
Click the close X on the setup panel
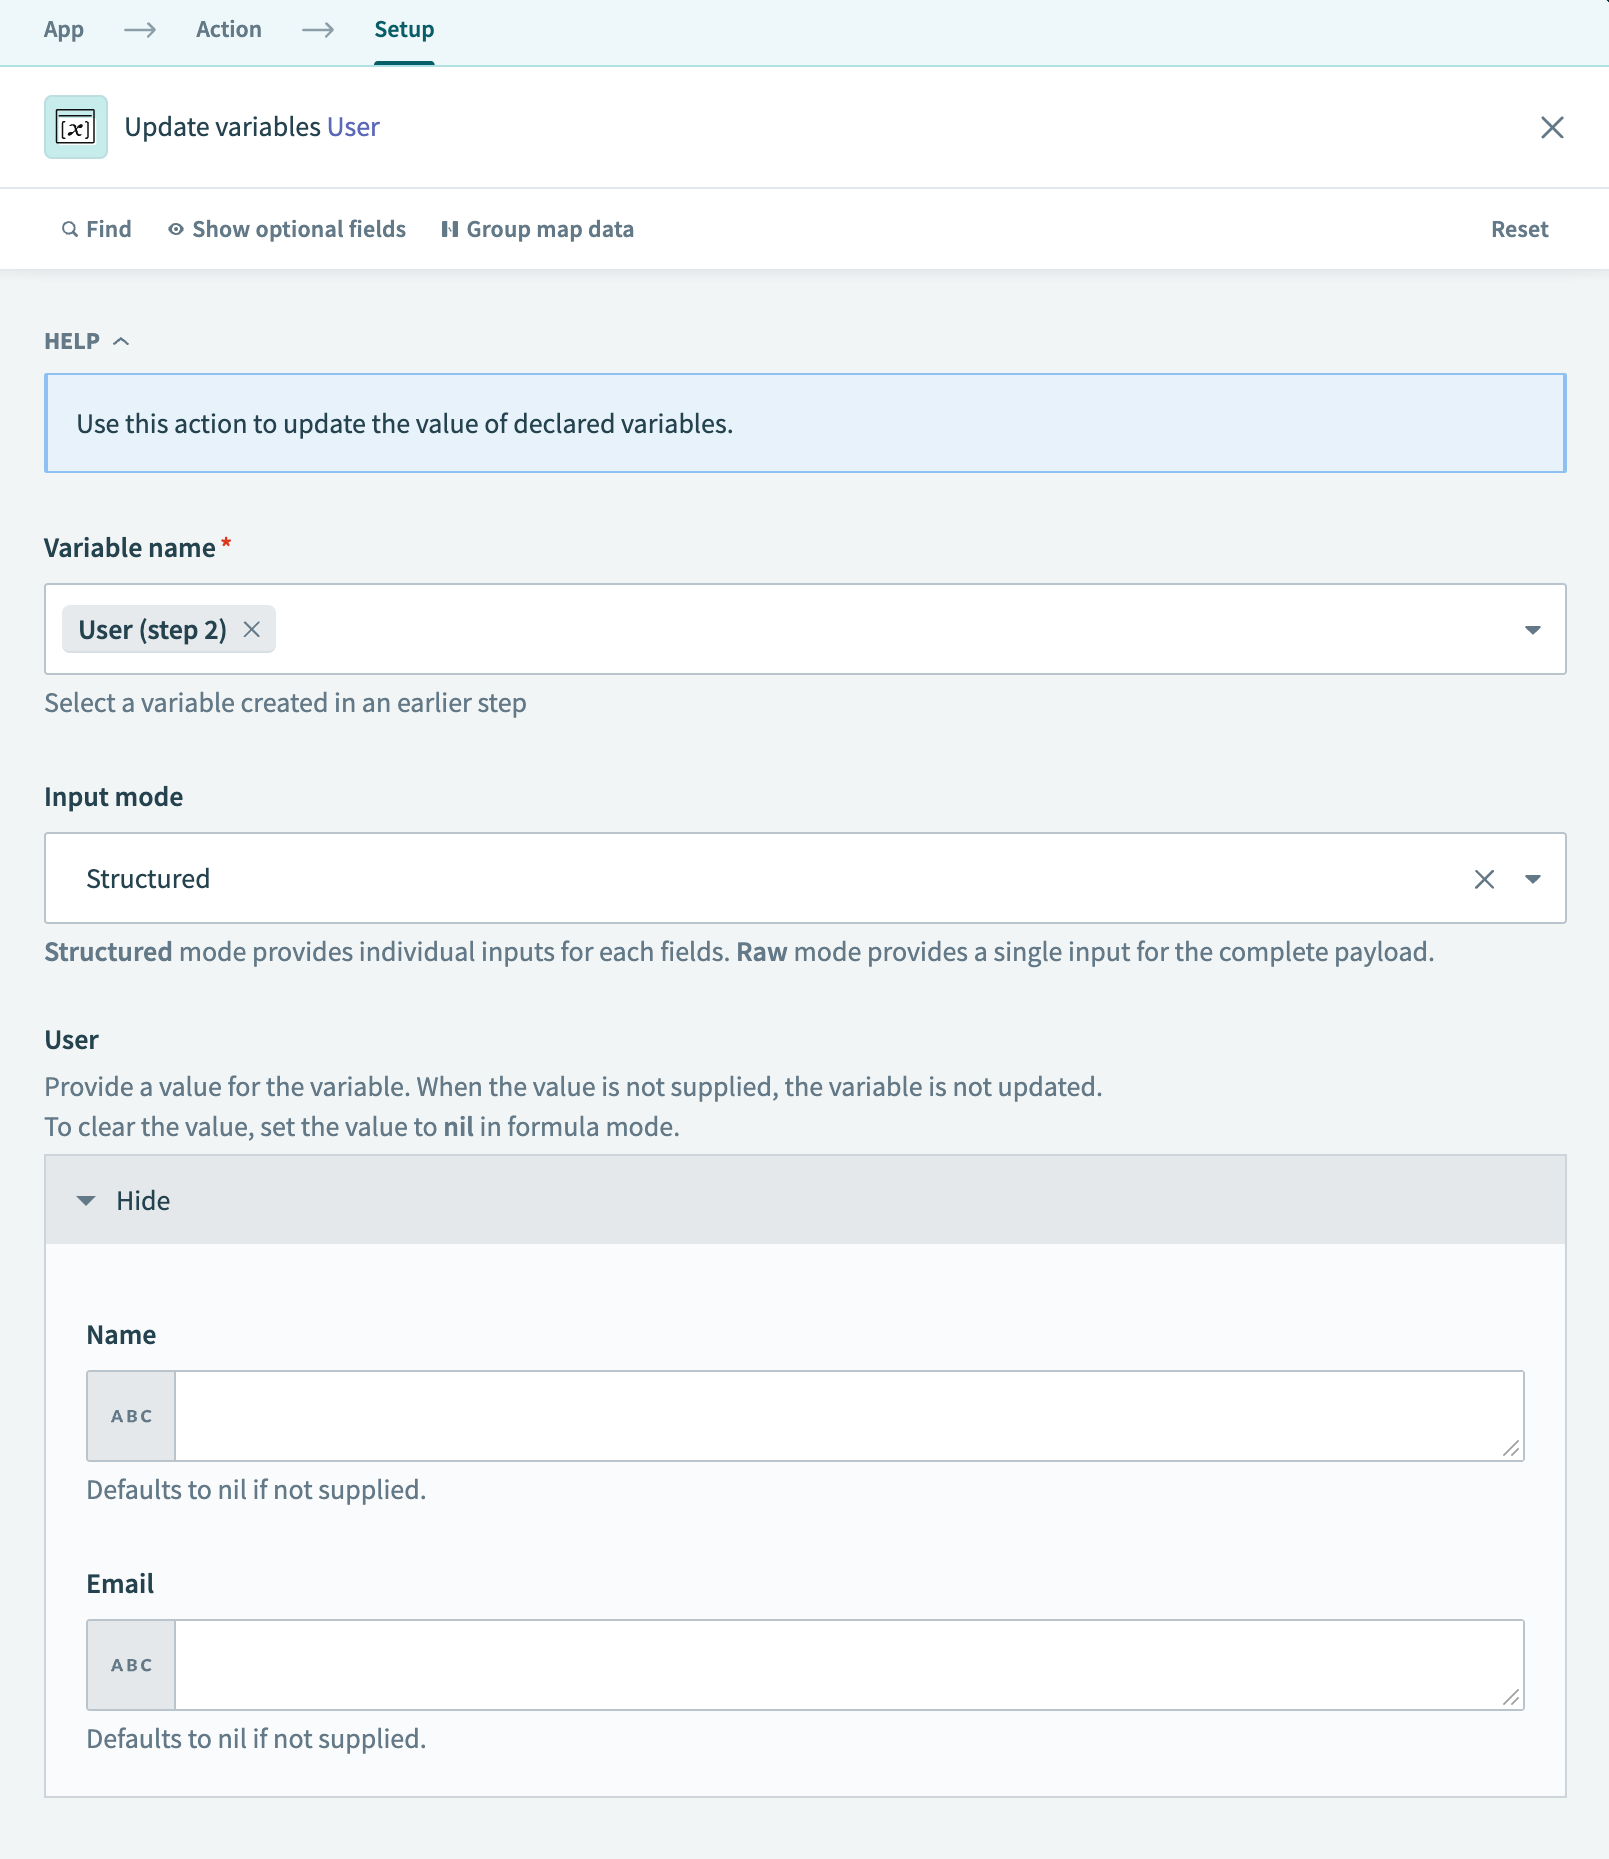click(1553, 127)
